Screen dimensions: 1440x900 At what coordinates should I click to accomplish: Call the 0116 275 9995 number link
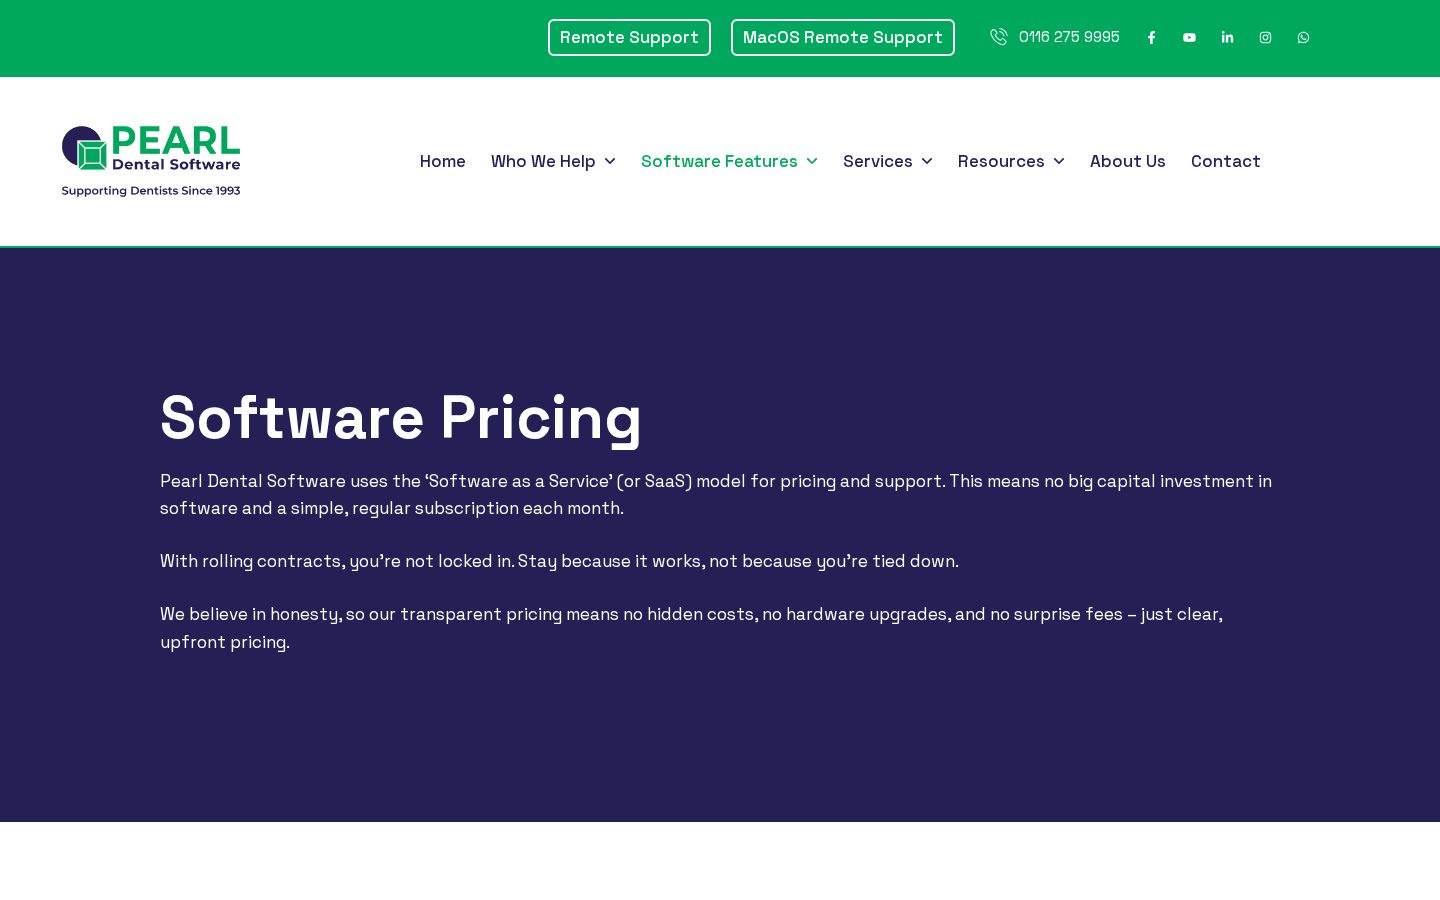click(x=1069, y=37)
